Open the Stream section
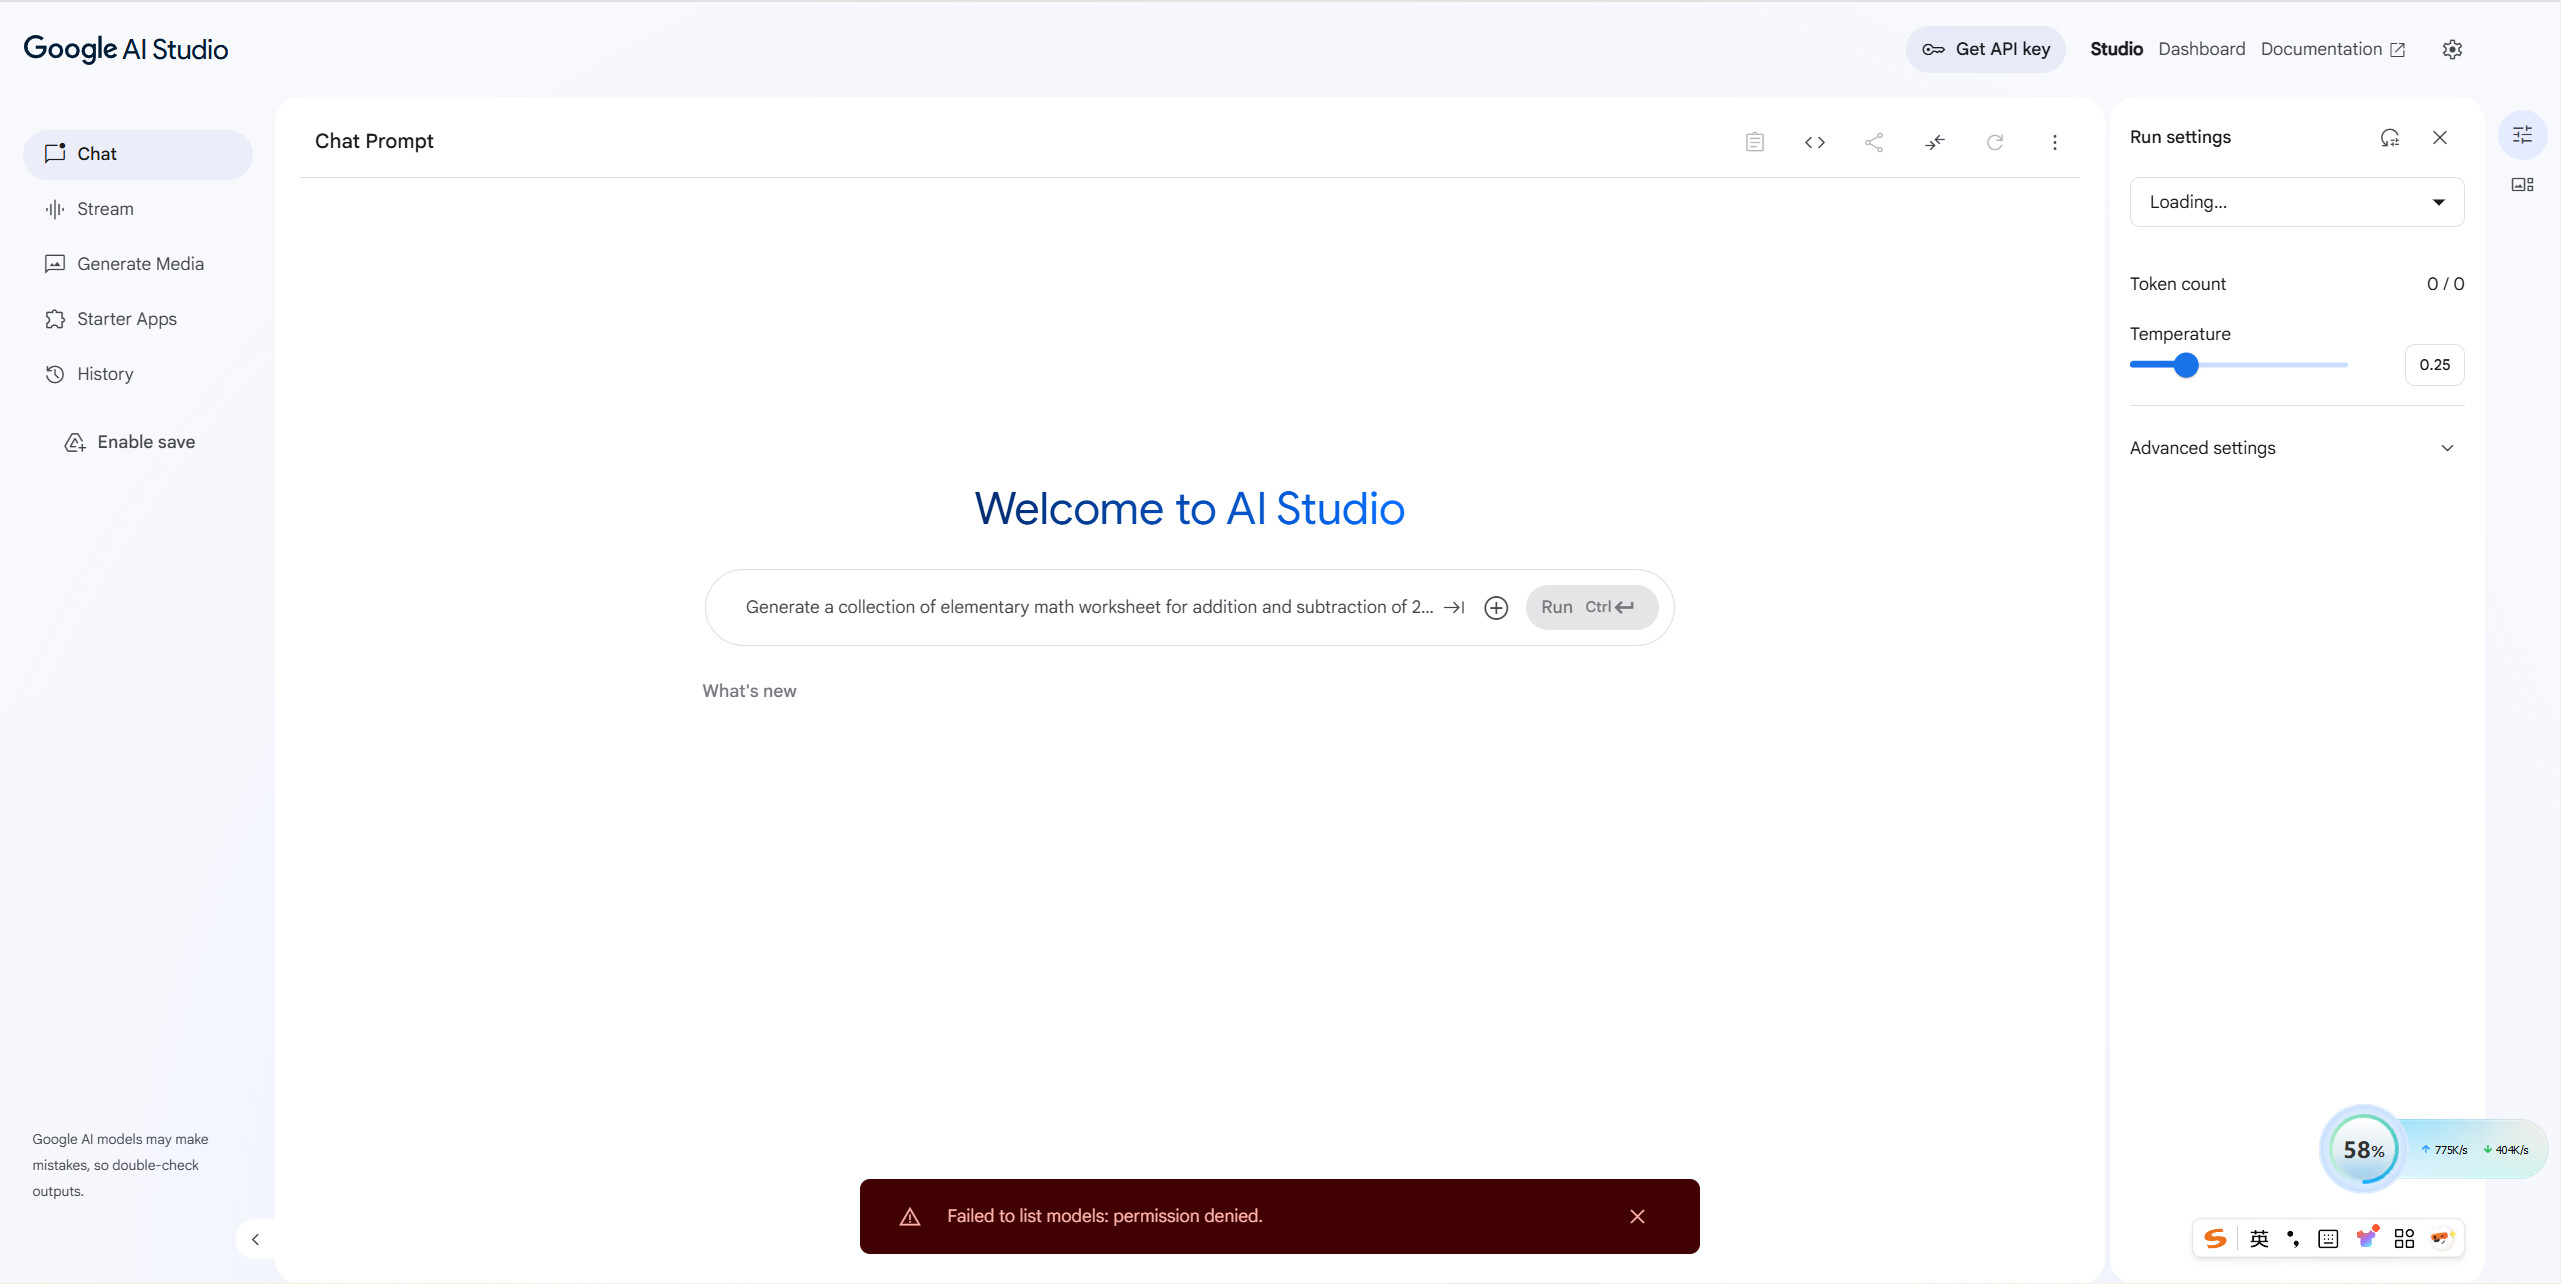 click(x=138, y=209)
